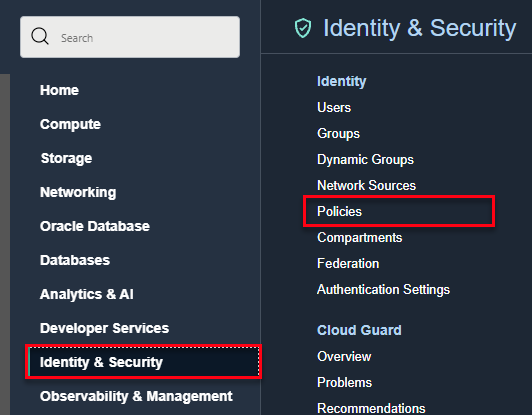532x415 pixels.
Task: Click the Identity & Security shield icon
Action: pos(303,28)
